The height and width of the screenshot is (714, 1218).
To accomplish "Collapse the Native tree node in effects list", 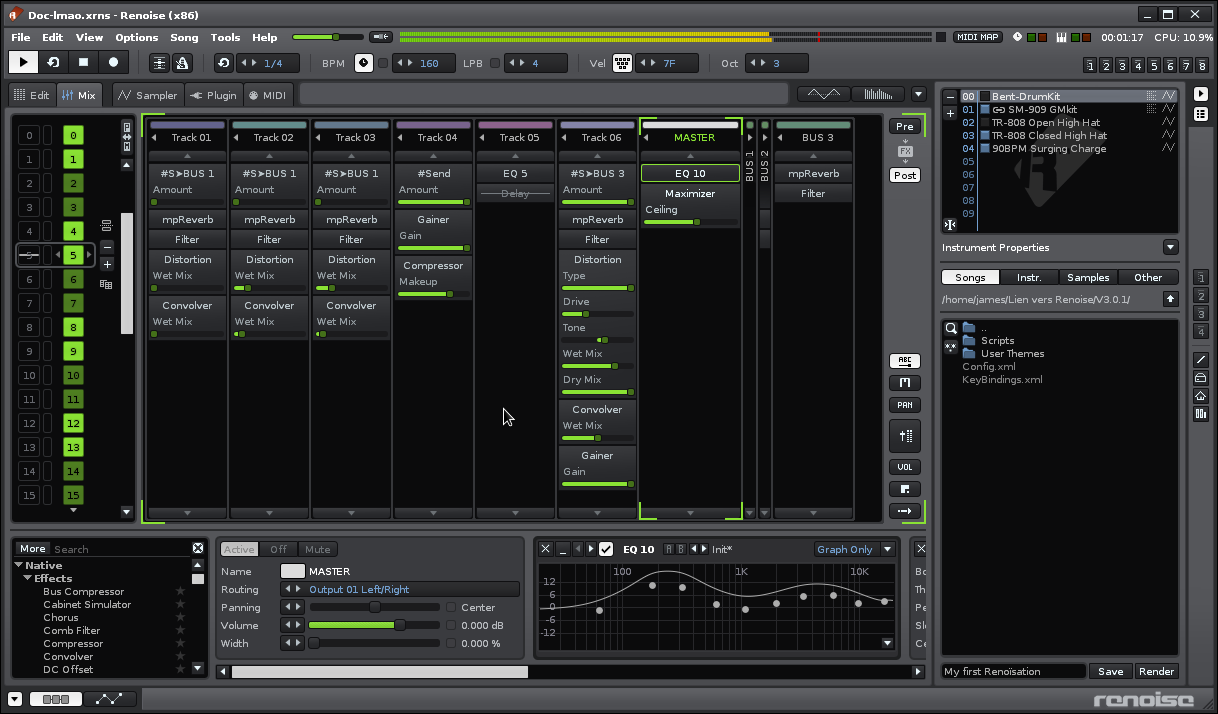I will [19, 565].
